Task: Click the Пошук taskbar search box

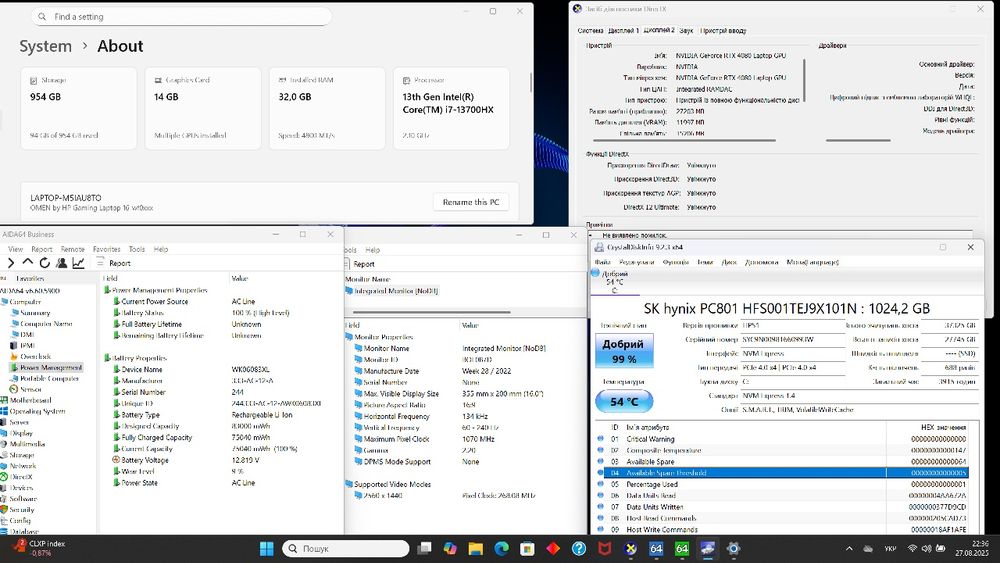Action: coord(346,548)
